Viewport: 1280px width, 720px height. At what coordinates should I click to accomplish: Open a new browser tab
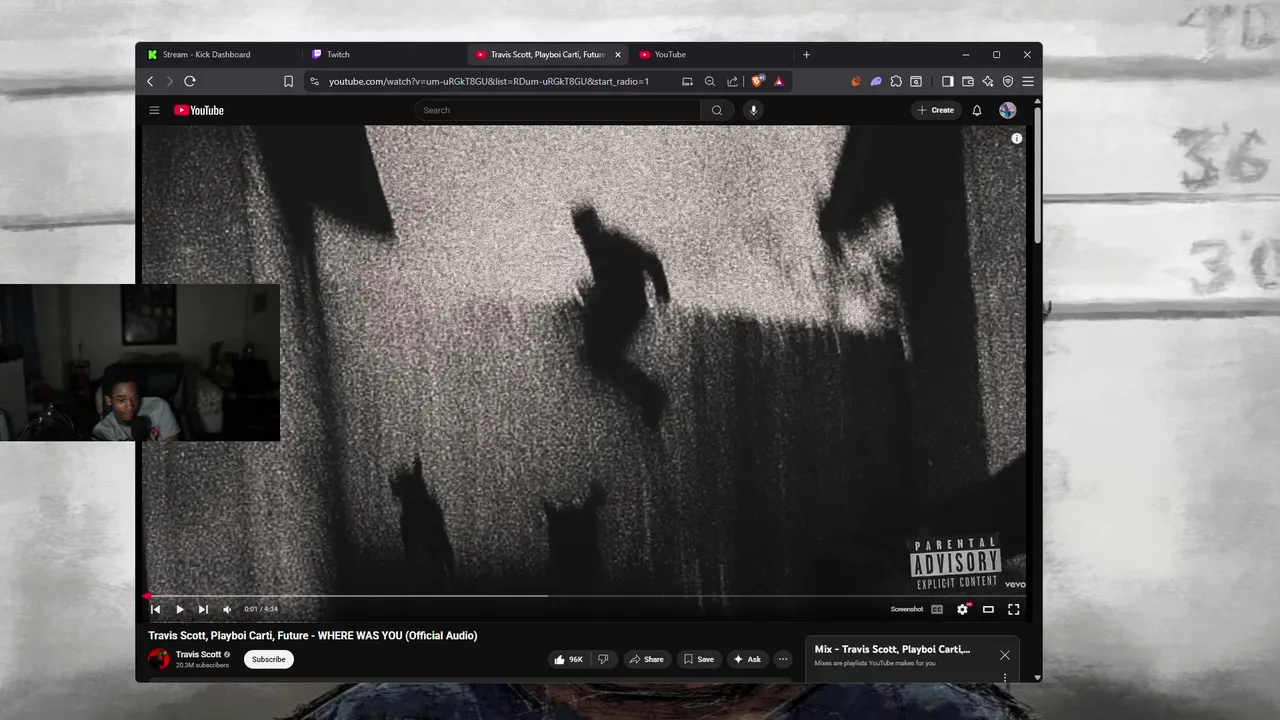click(x=806, y=54)
